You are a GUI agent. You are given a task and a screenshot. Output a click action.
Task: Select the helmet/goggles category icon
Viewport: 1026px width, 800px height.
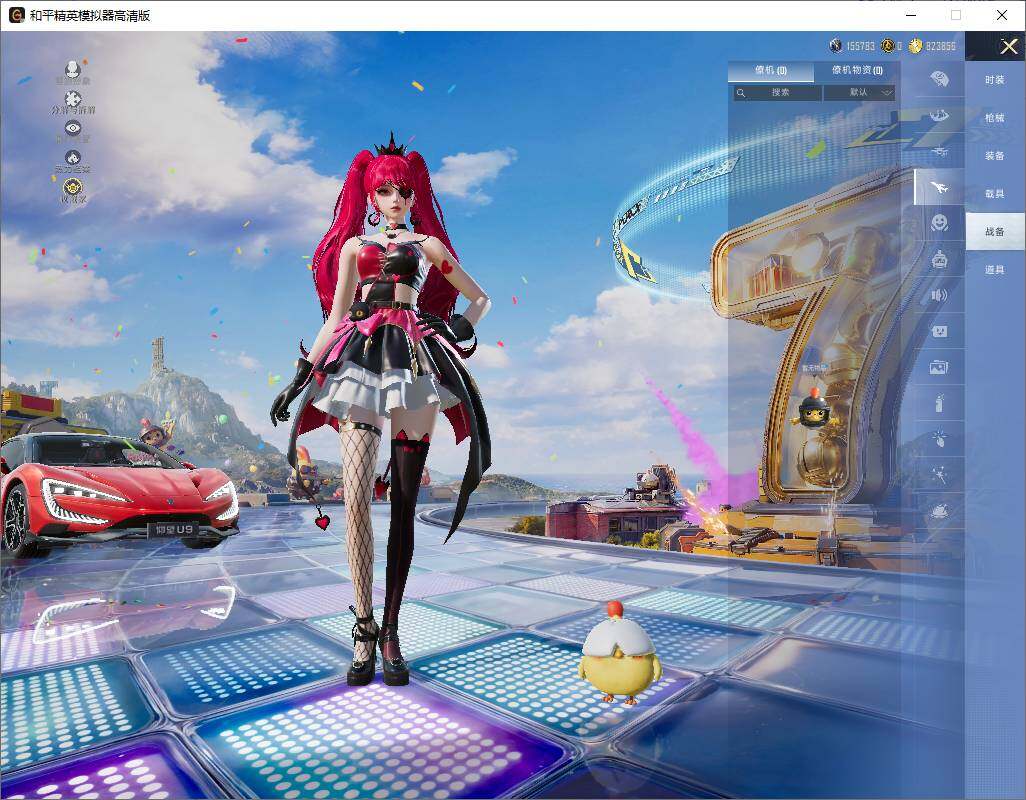pos(940,116)
